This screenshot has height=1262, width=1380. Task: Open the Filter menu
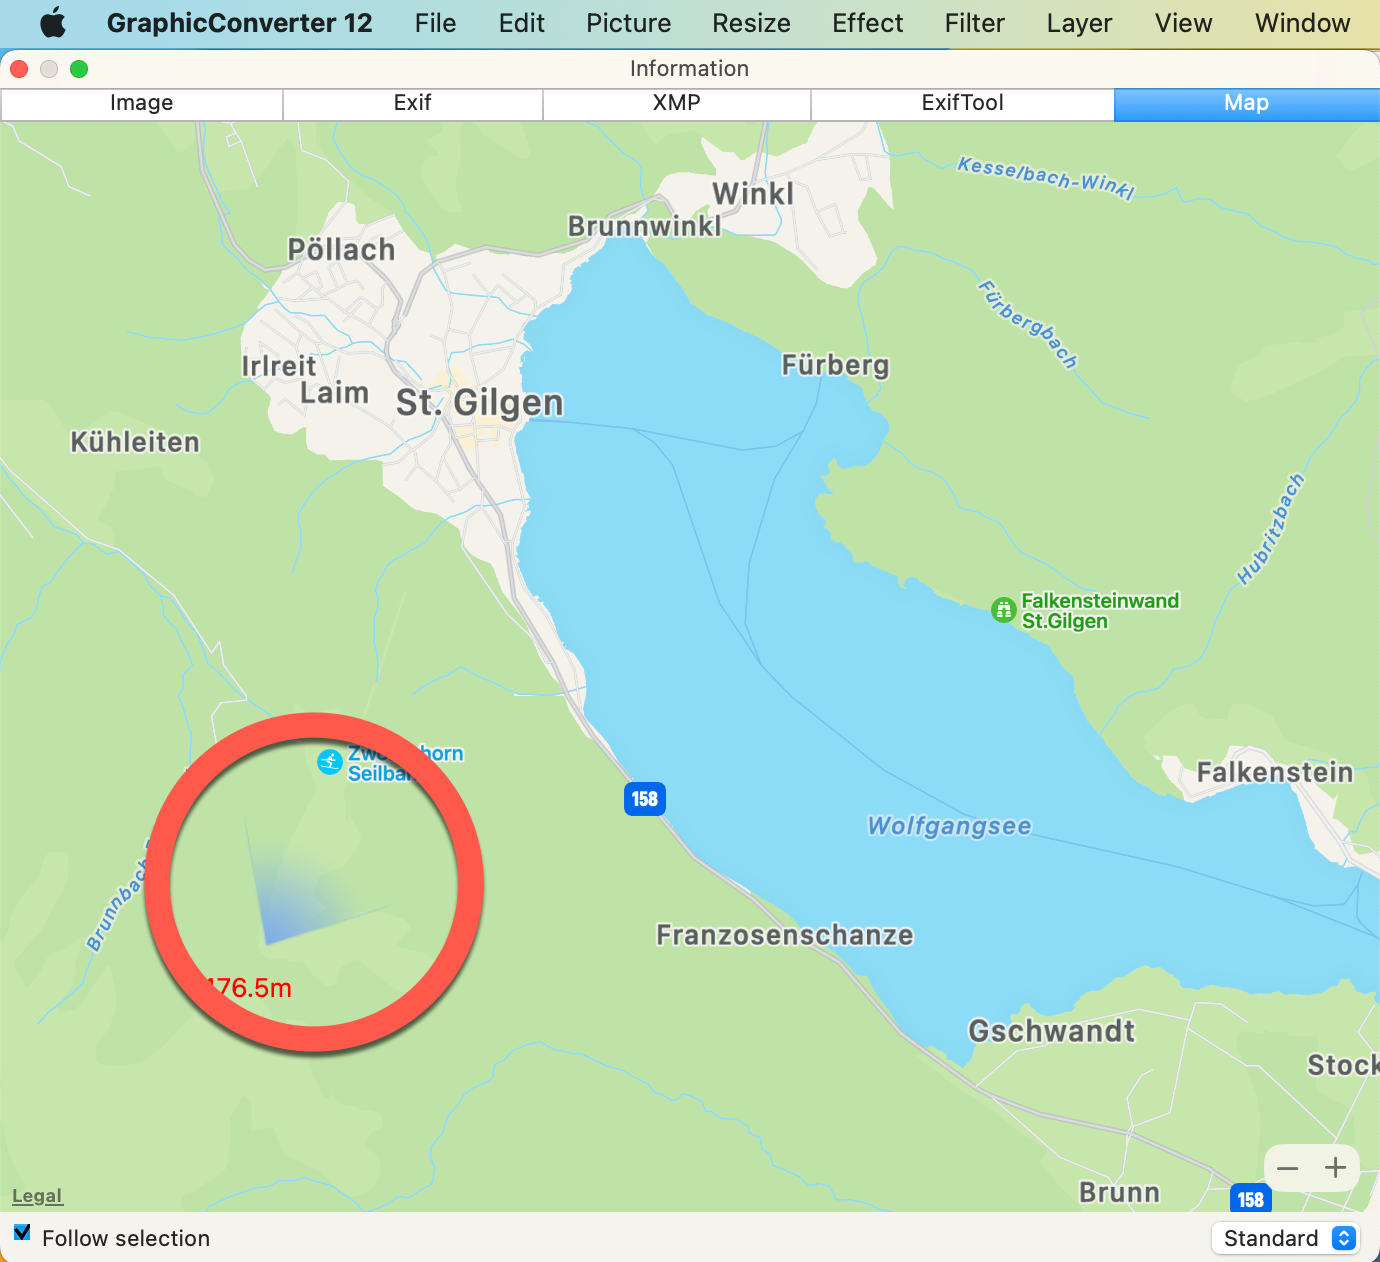975,23
